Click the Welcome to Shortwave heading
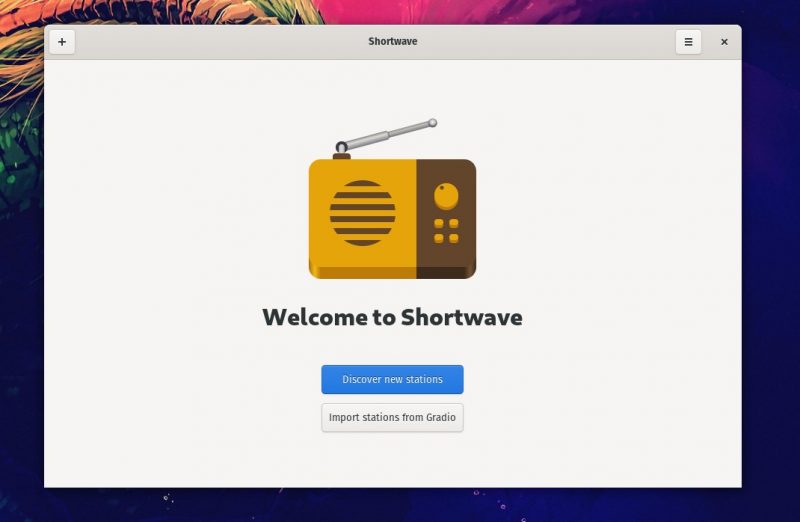 pyautogui.click(x=392, y=317)
